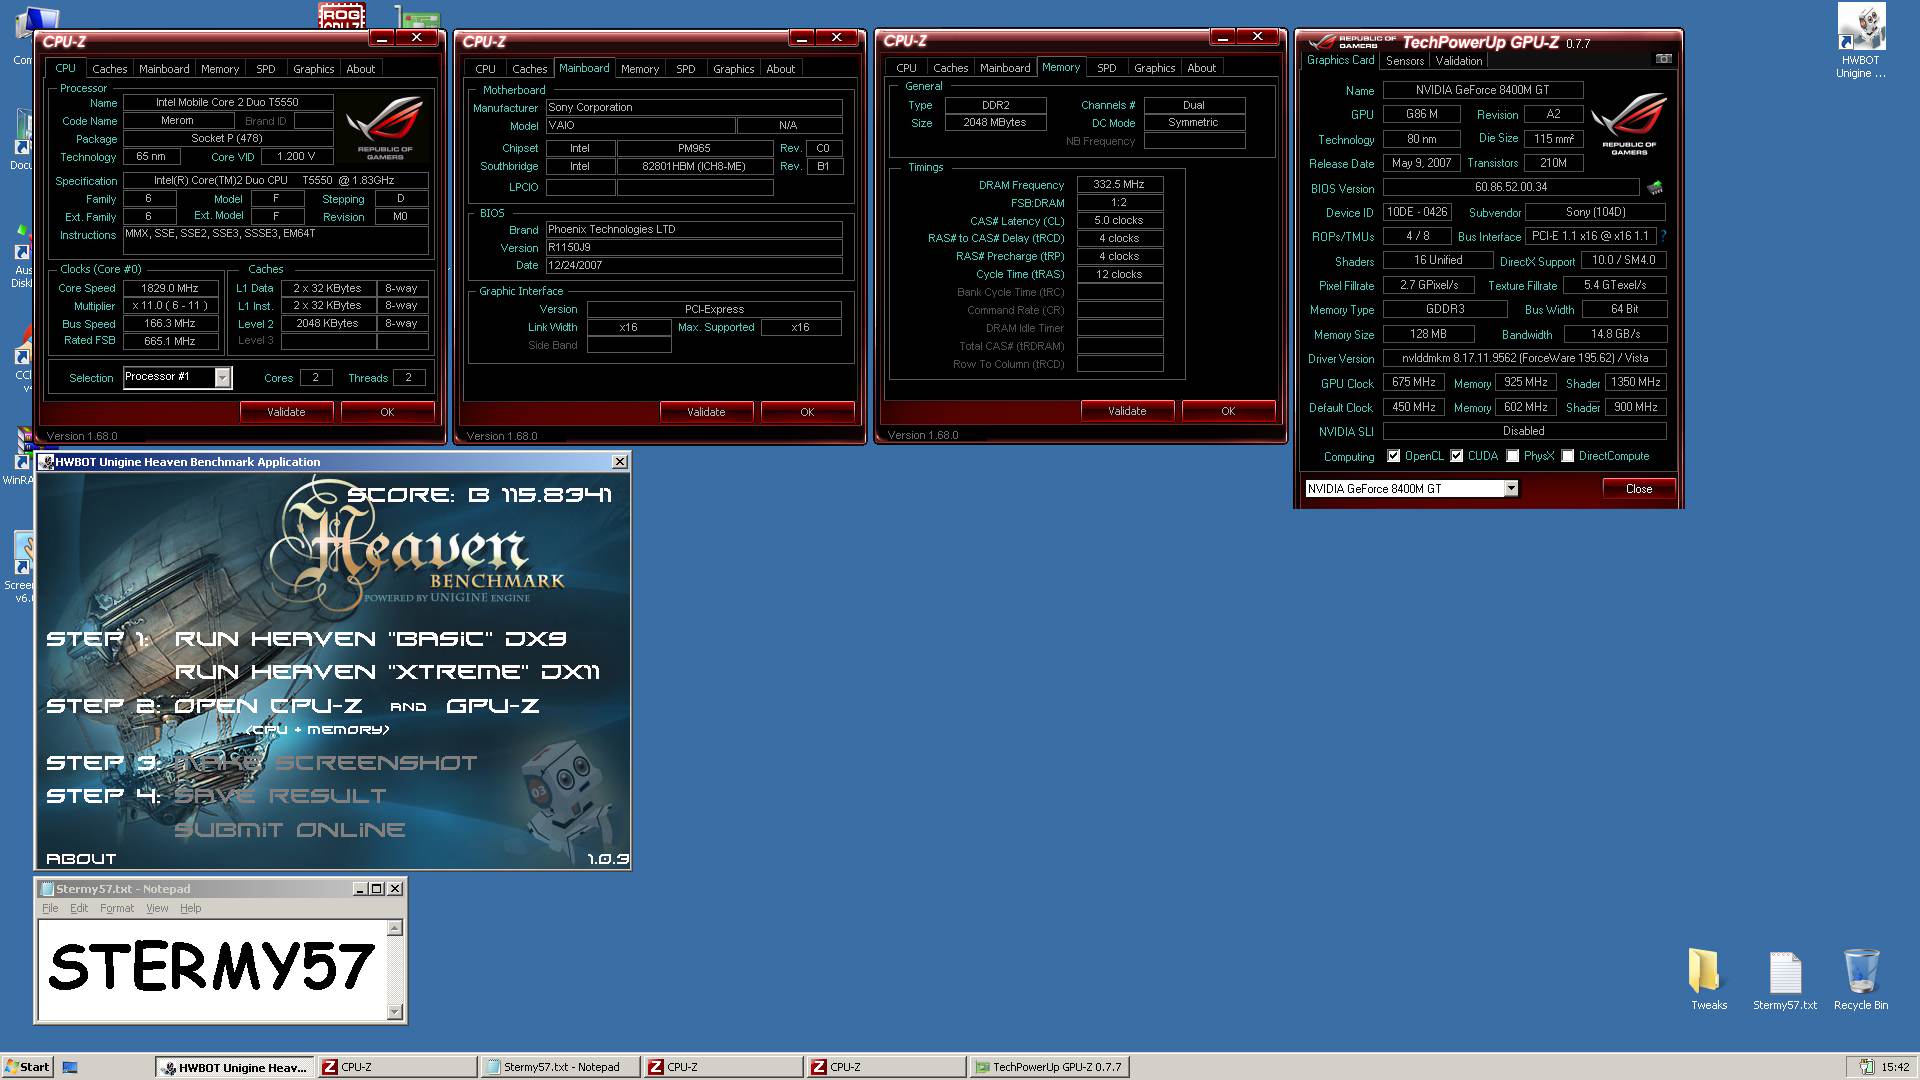Click GPU-Z link in Heaven app

(492, 706)
